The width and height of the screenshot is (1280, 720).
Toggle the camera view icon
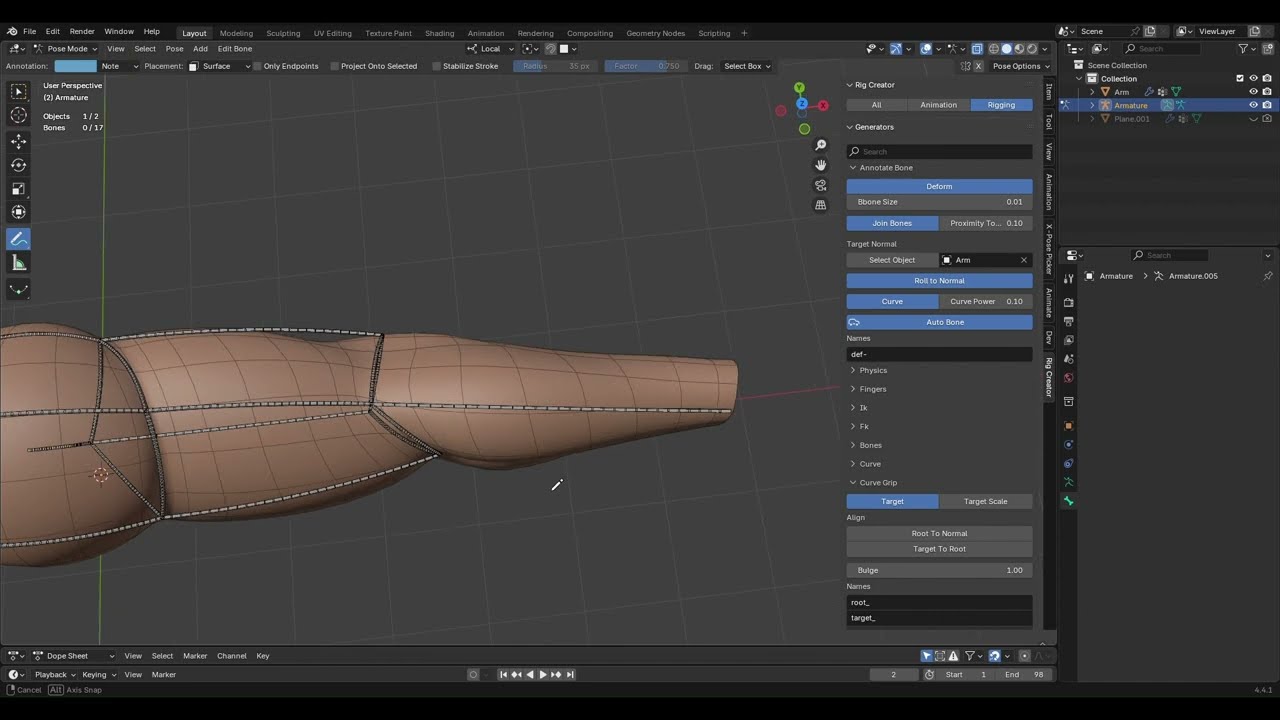click(821, 185)
